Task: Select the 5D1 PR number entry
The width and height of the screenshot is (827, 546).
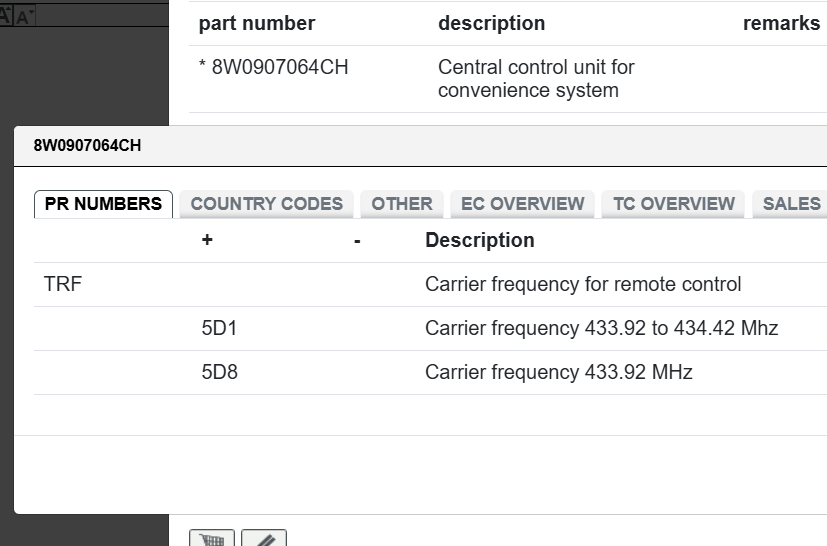Action: coord(219,329)
